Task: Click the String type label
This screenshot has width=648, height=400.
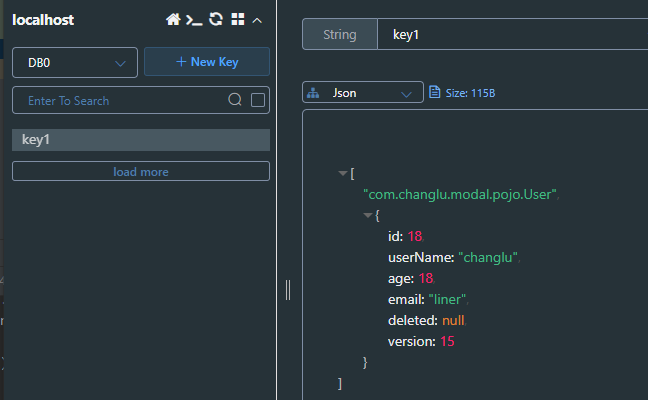Action: pos(340,34)
